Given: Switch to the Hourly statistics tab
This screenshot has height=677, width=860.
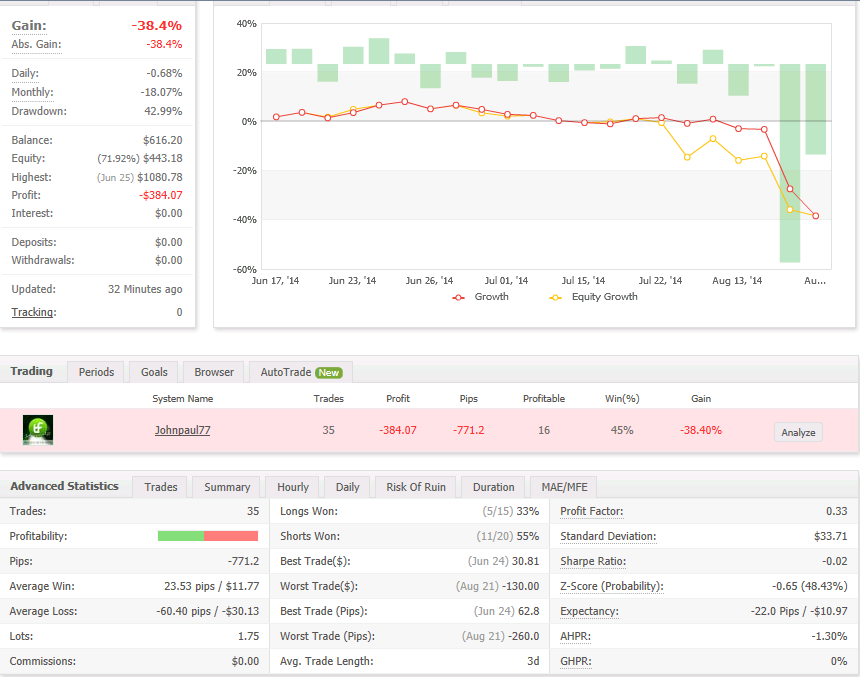Looking at the screenshot, I should 293,487.
